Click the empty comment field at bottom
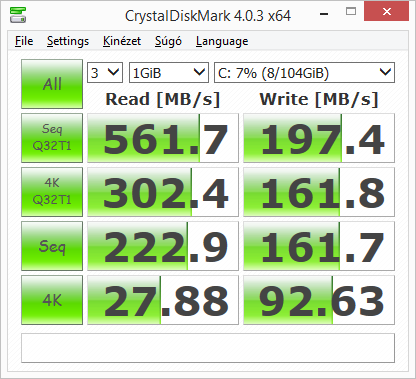Screen dimensions: 416x379 click(208, 348)
